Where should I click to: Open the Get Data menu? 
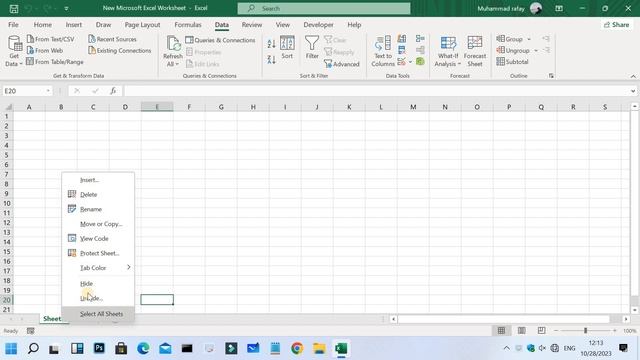coord(14,51)
